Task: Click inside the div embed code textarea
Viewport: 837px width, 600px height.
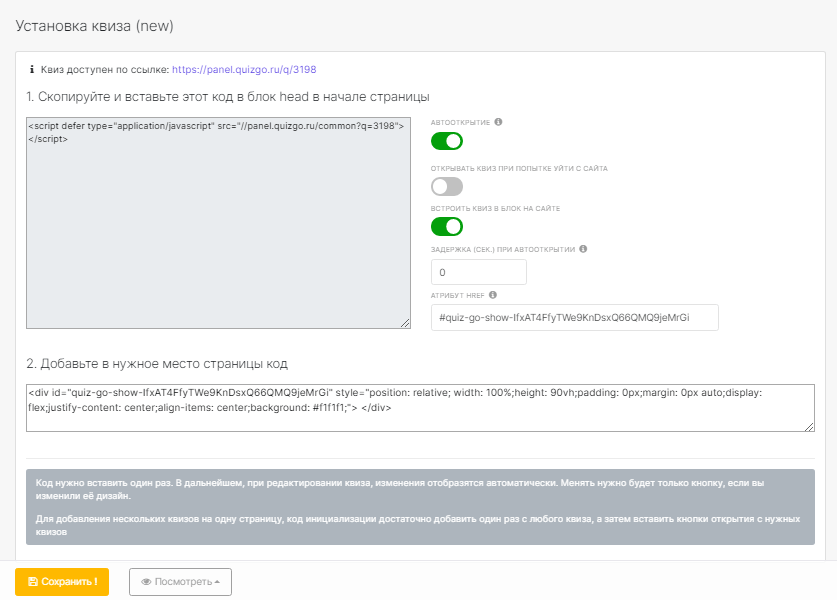Action: pos(420,408)
